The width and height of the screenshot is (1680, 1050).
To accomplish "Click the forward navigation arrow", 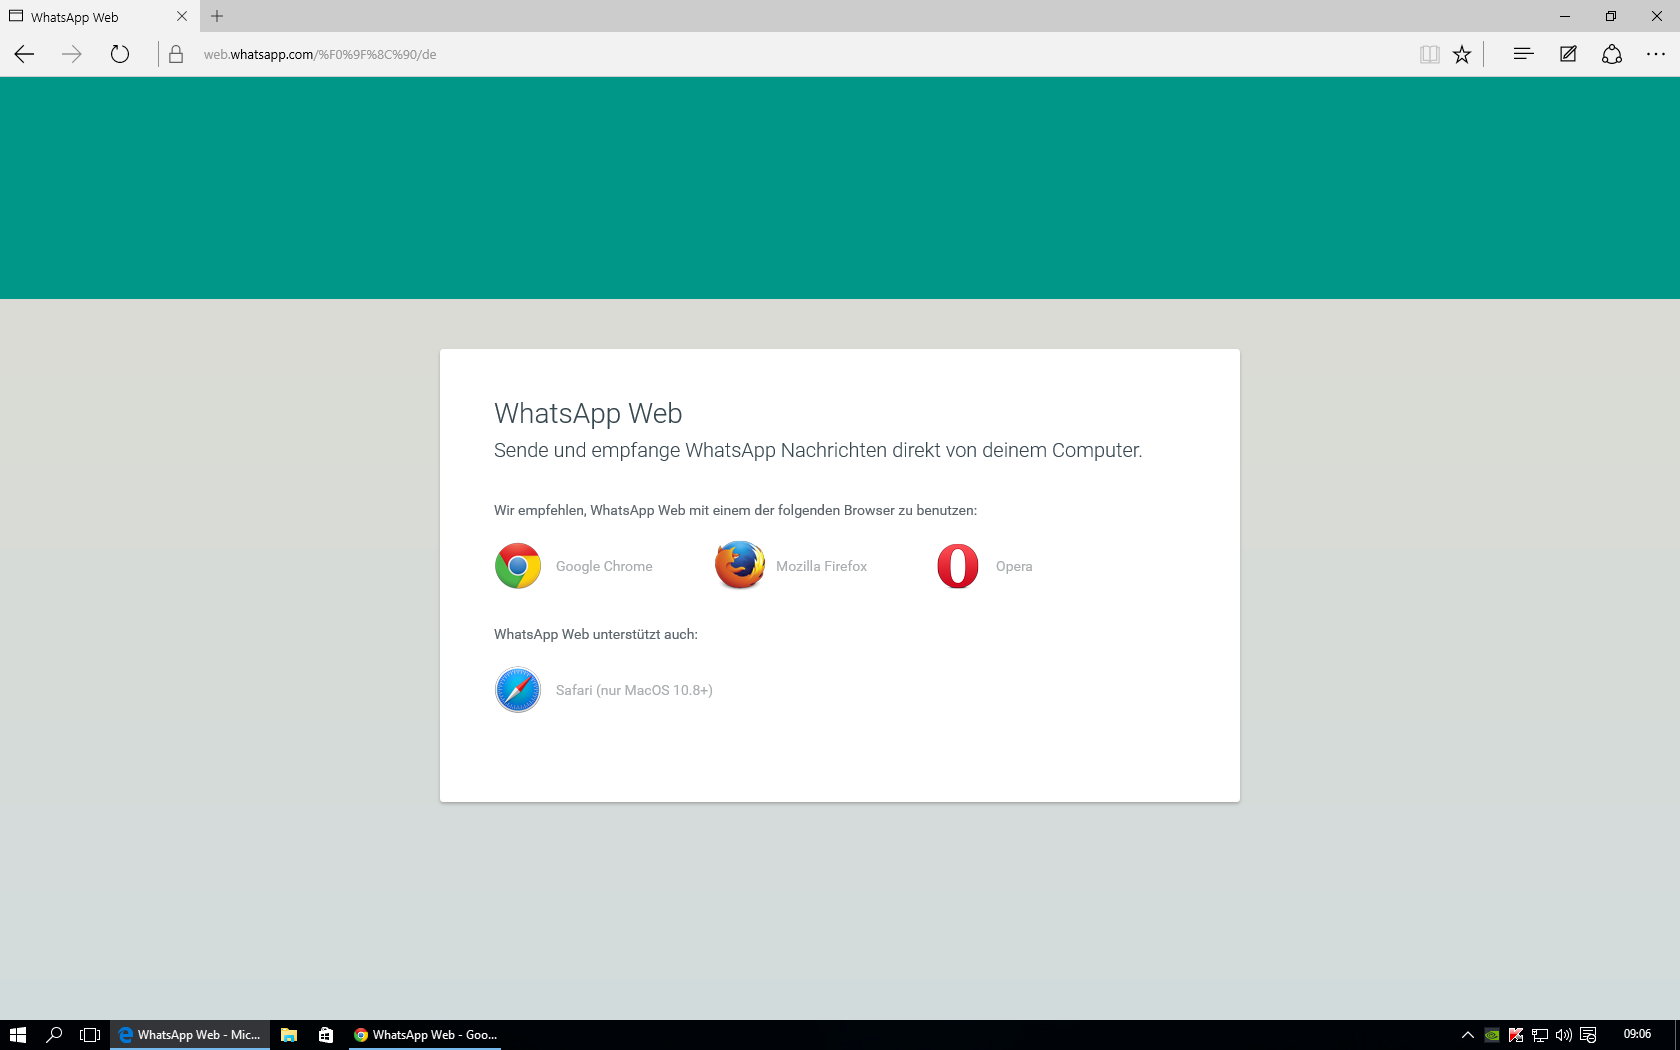I will pos(72,54).
